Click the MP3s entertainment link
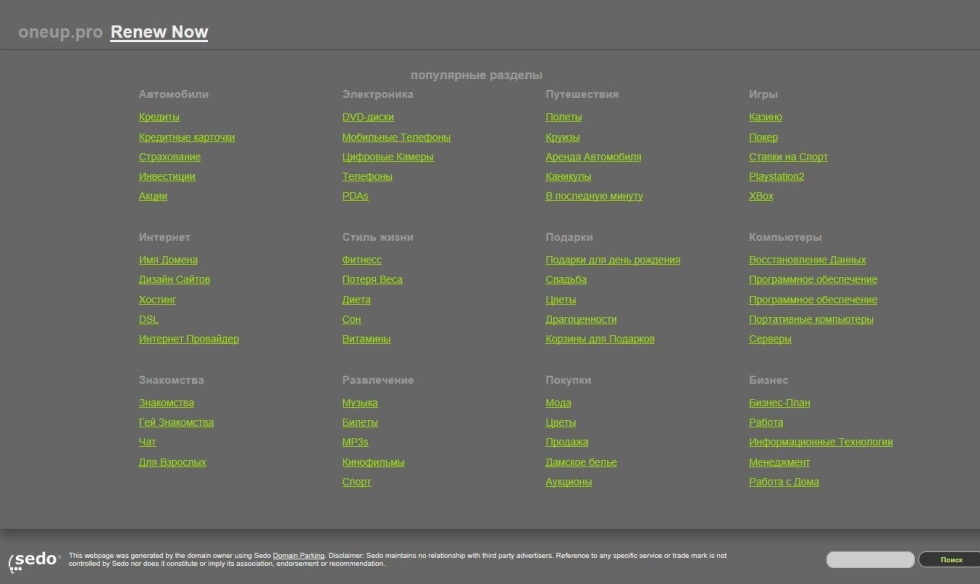 [x=355, y=442]
